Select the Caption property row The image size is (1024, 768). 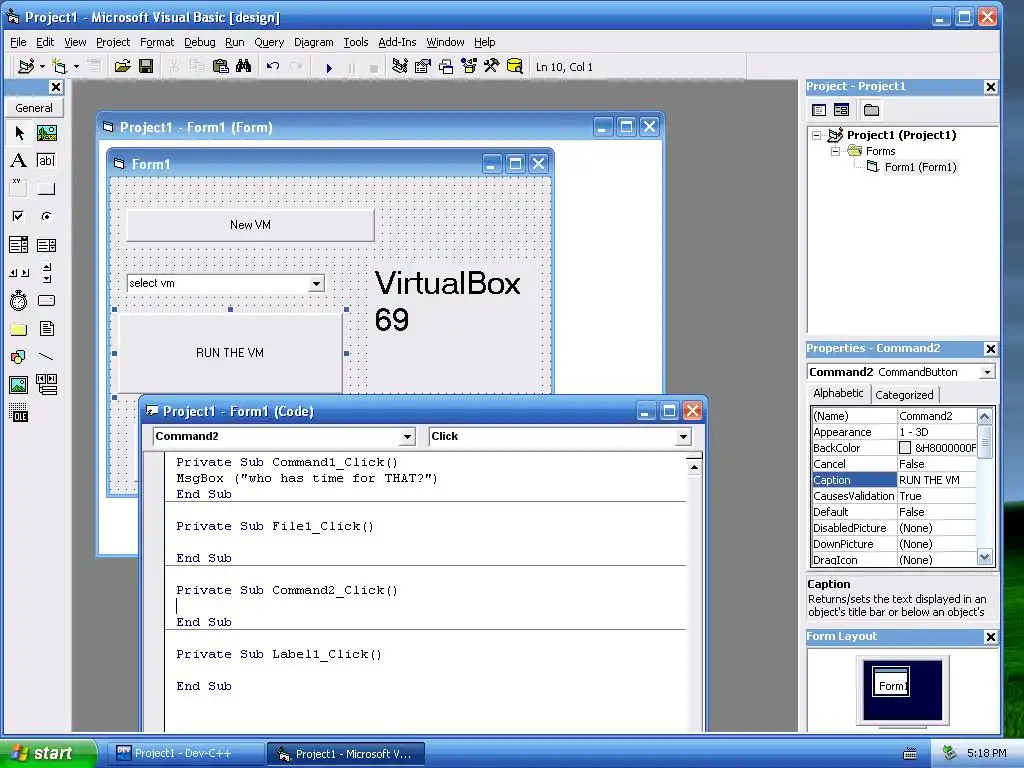coord(894,480)
